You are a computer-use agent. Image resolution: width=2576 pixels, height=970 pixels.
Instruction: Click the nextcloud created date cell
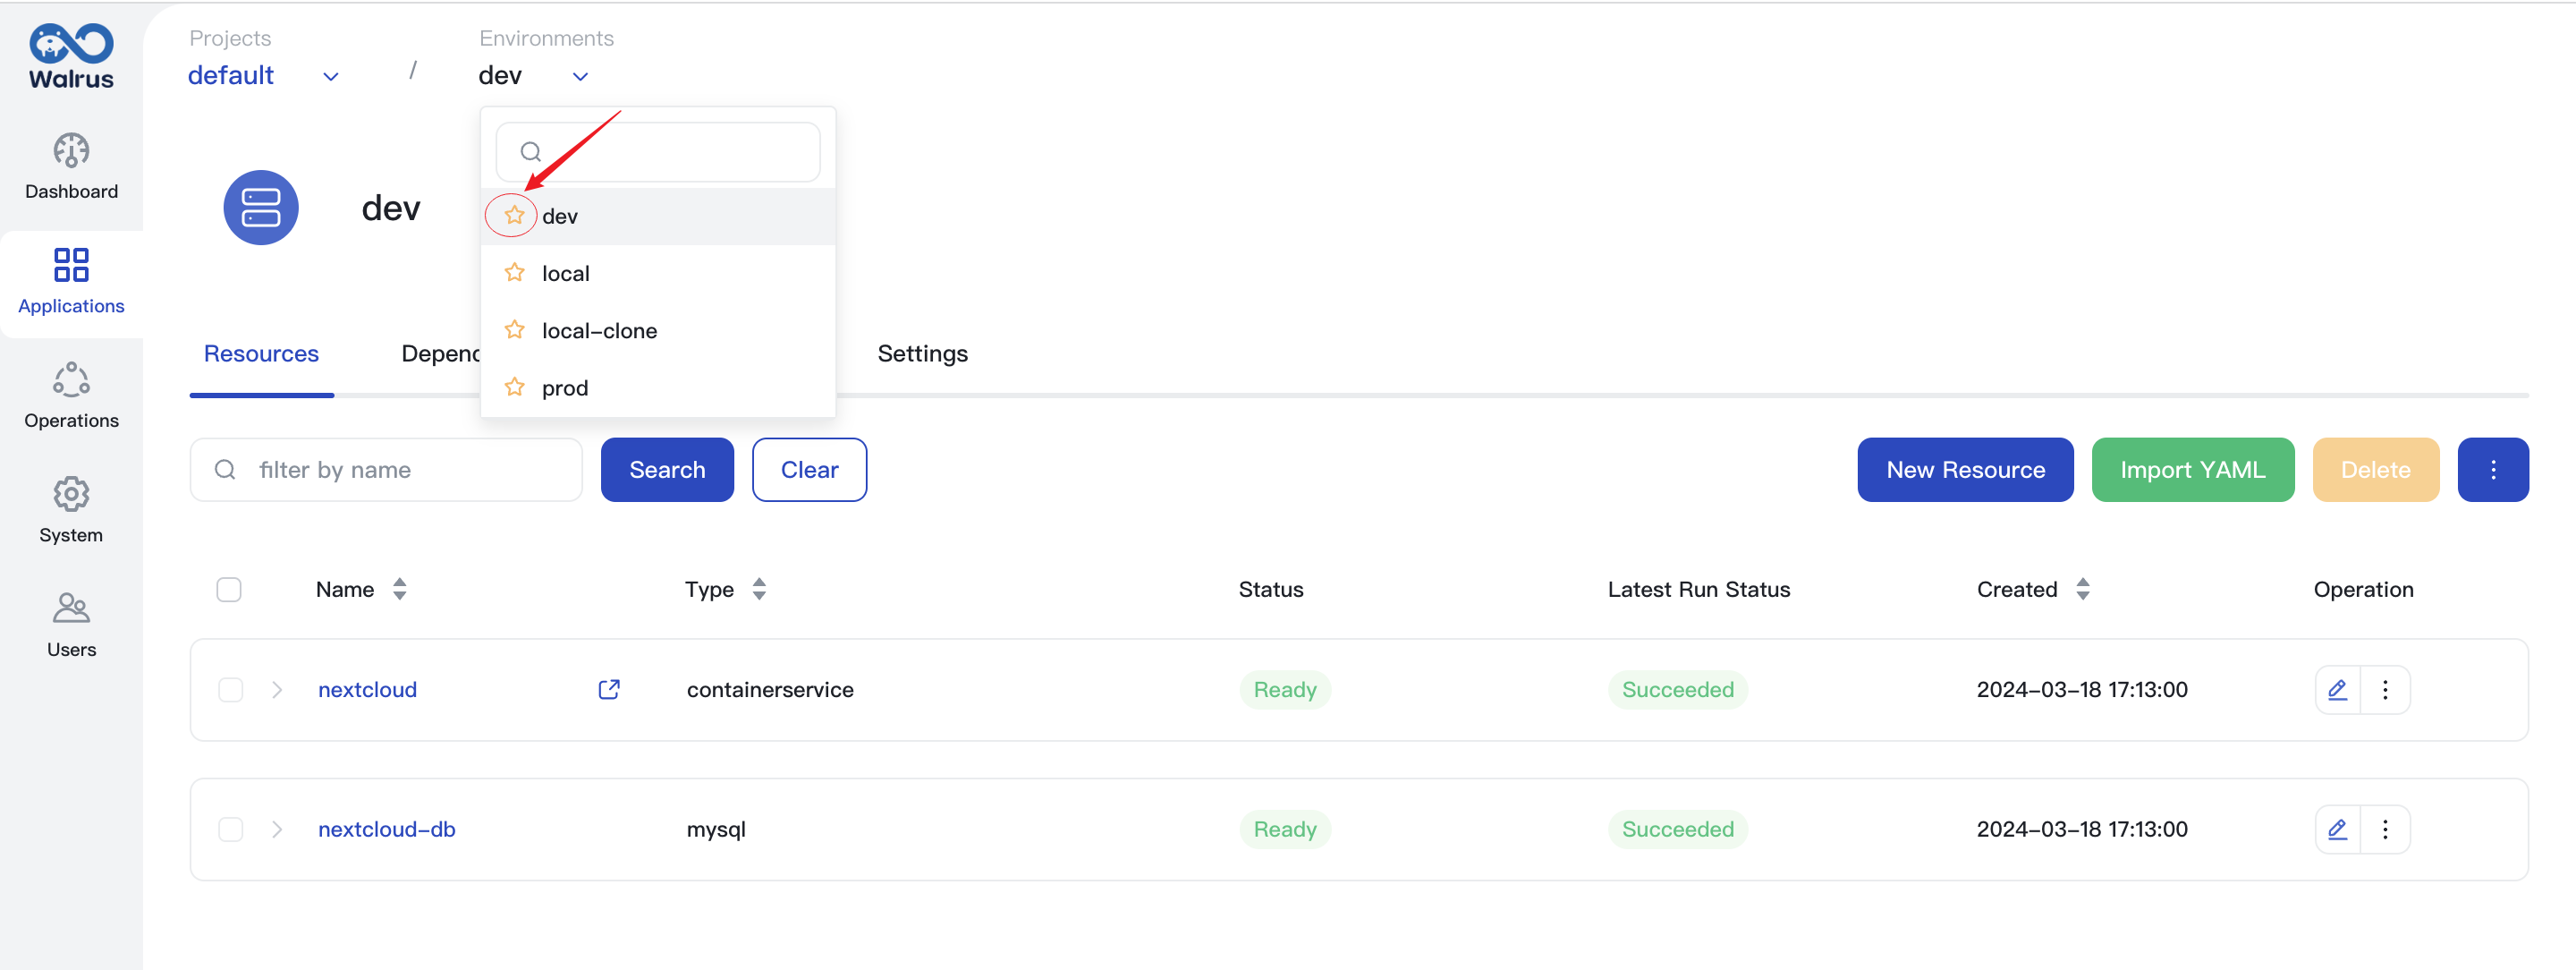2081,690
